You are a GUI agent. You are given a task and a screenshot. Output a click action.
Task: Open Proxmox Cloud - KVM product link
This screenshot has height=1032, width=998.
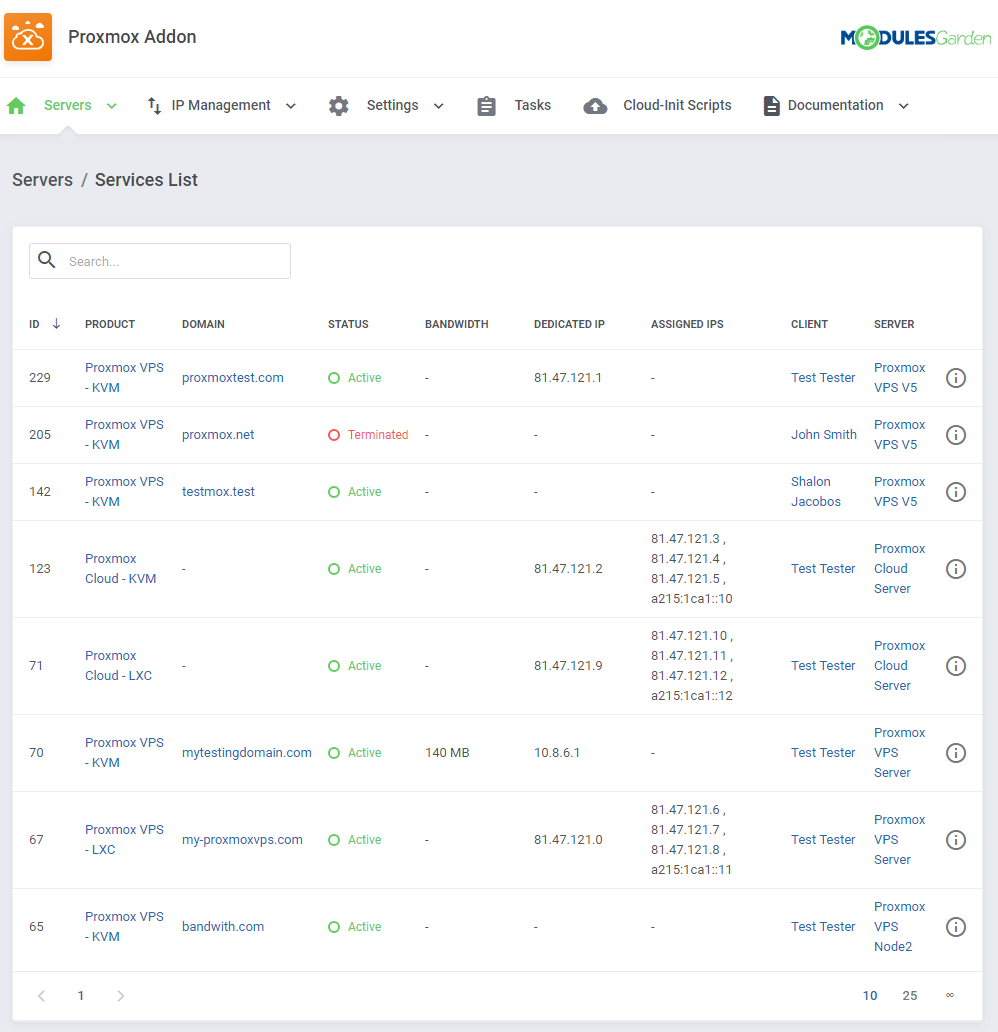click(x=120, y=569)
